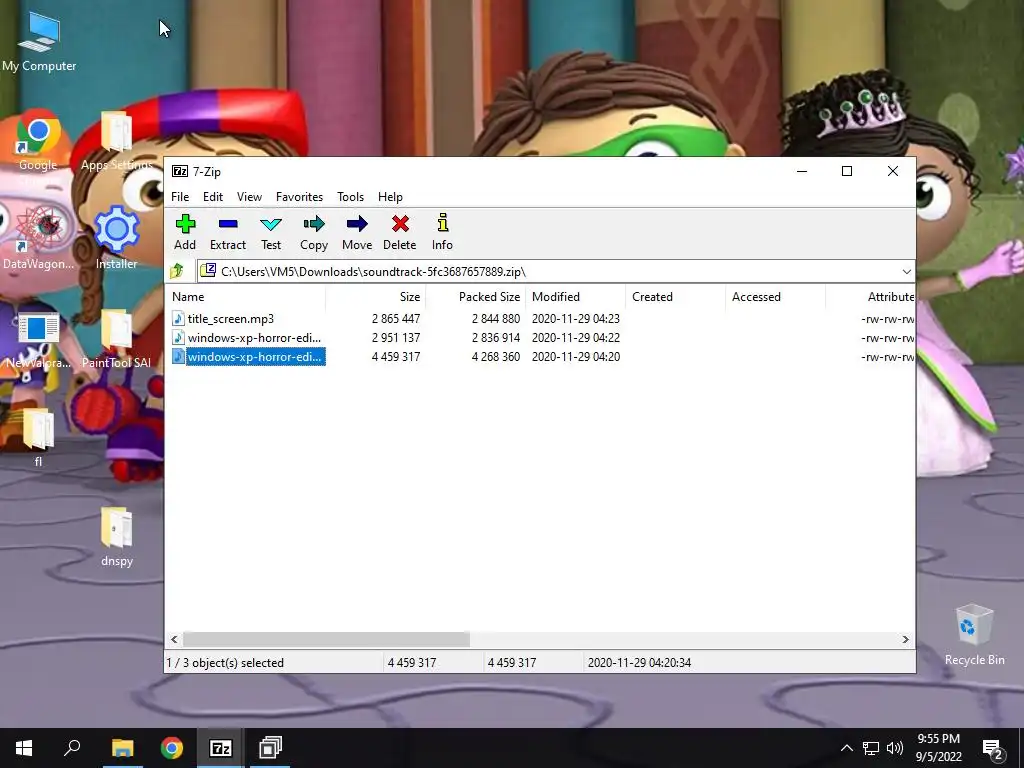Click the highlighted windows-xp-horror-edi... file
Image resolution: width=1024 pixels, height=768 pixels.
coord(255,357)
